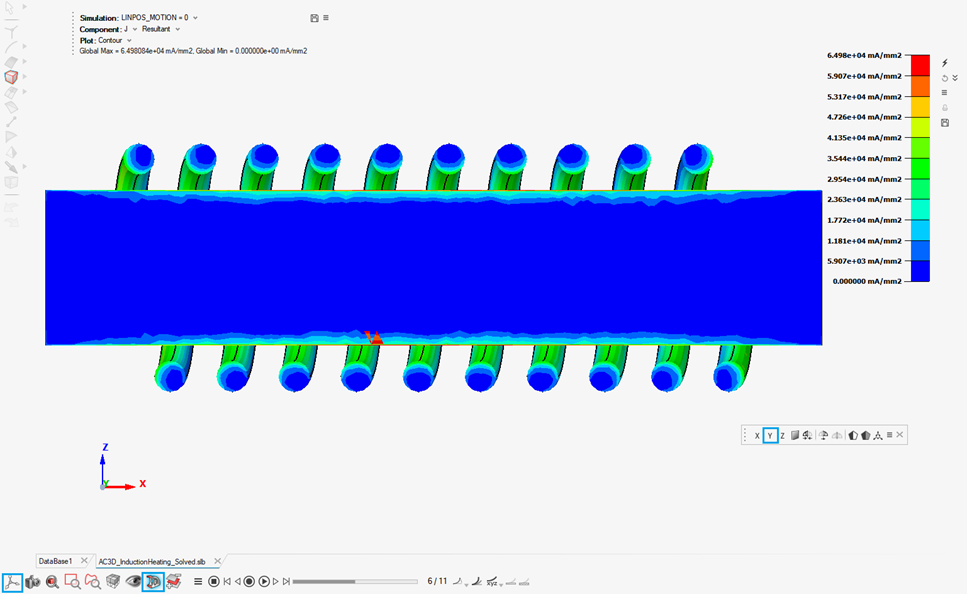Select the arrow pointer tool in sidebar
This screenshot has width=967, height=594.
point(10,8)
